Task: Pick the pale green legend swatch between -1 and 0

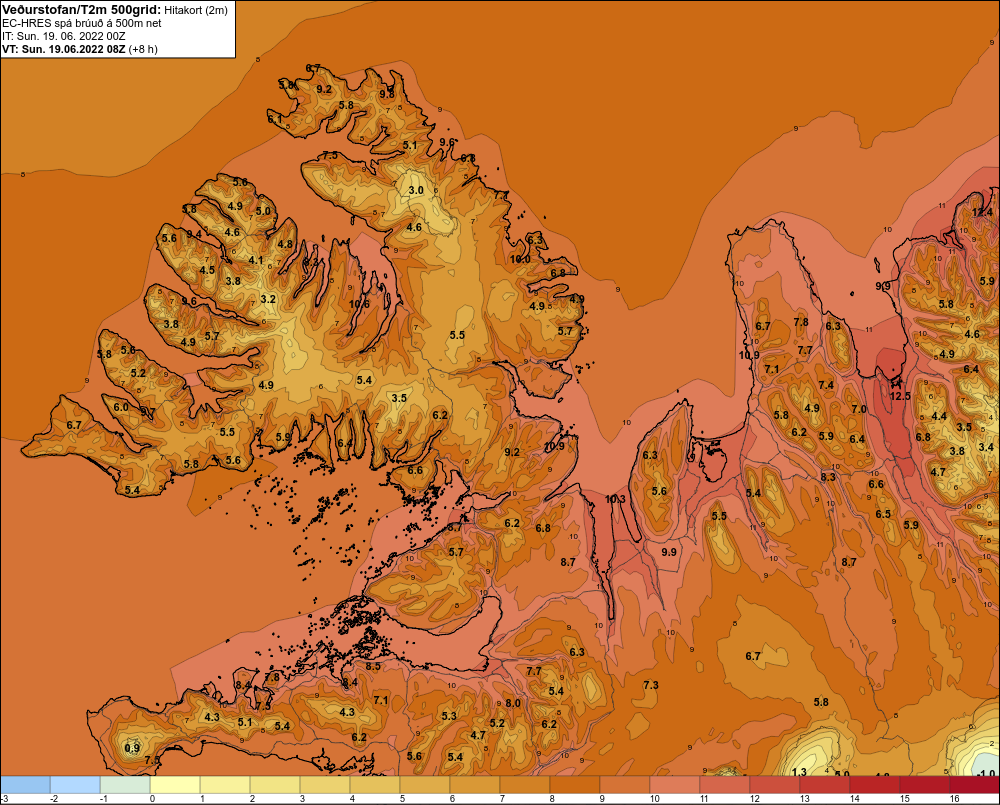Action: pyautogui.click(x=125, y=785)
